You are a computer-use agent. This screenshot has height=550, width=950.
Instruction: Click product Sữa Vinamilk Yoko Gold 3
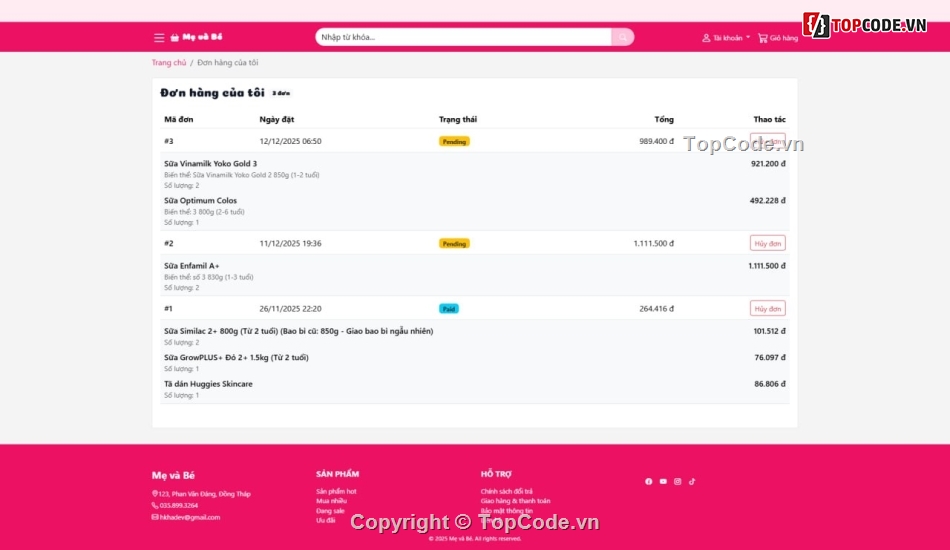(210, 164)
